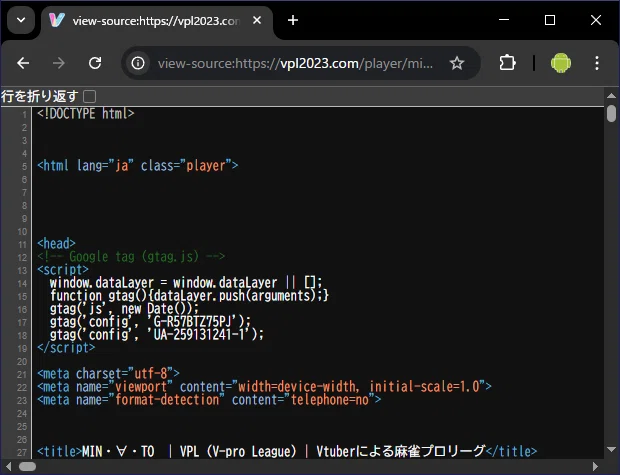Open the Chrome three-dot menu

[x=597, y=63]
